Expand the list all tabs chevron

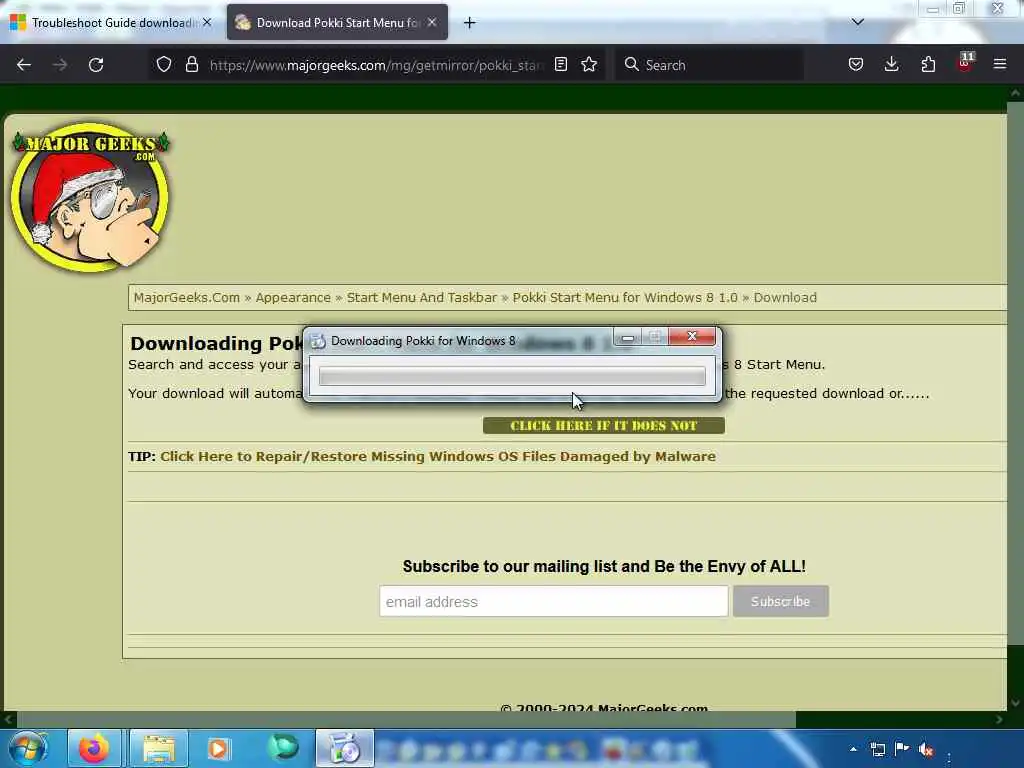coord(858,22)
